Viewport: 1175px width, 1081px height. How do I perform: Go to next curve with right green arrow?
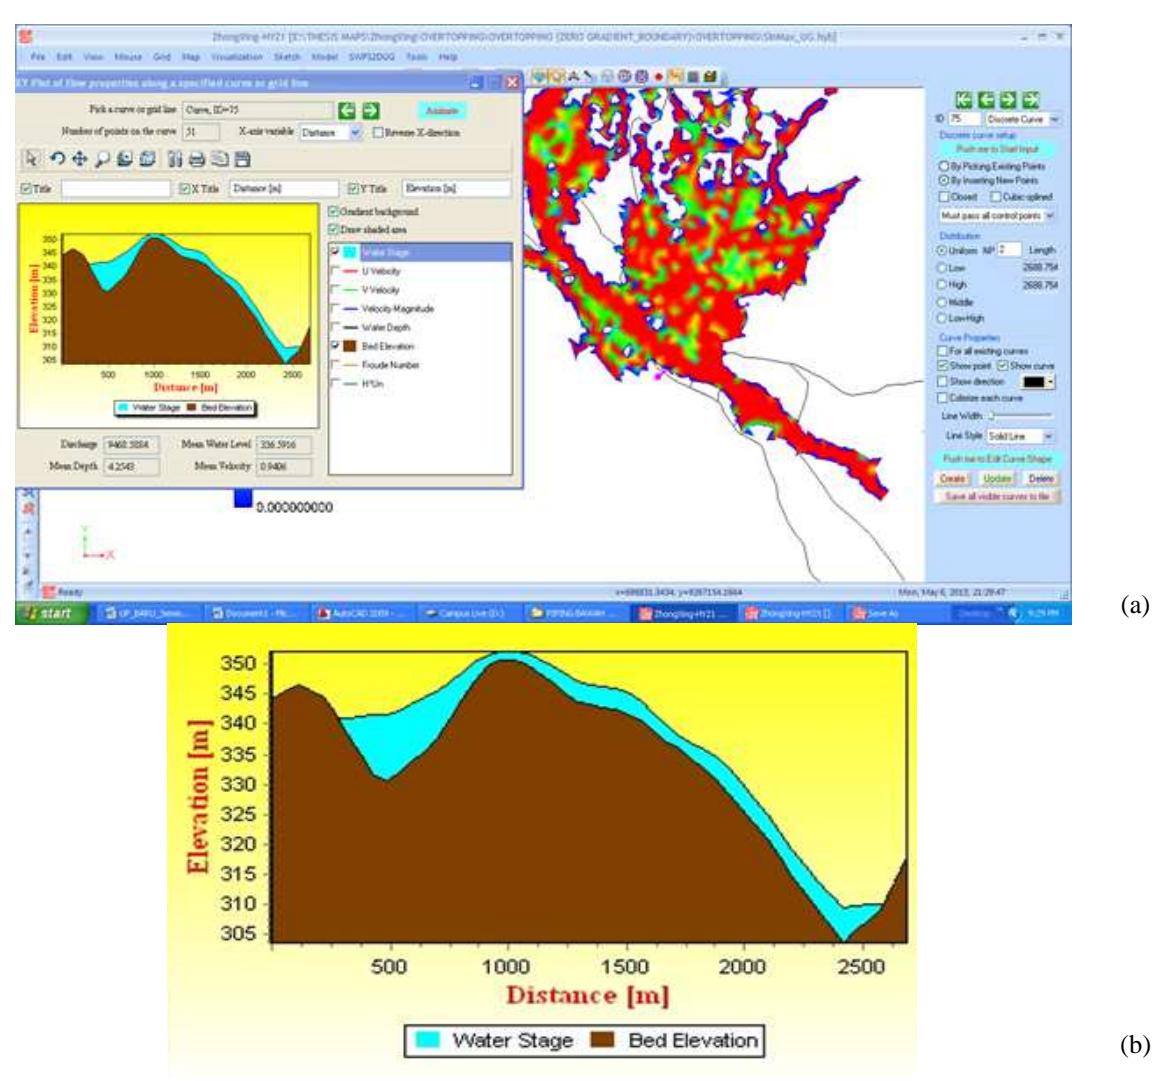(370, 111)
